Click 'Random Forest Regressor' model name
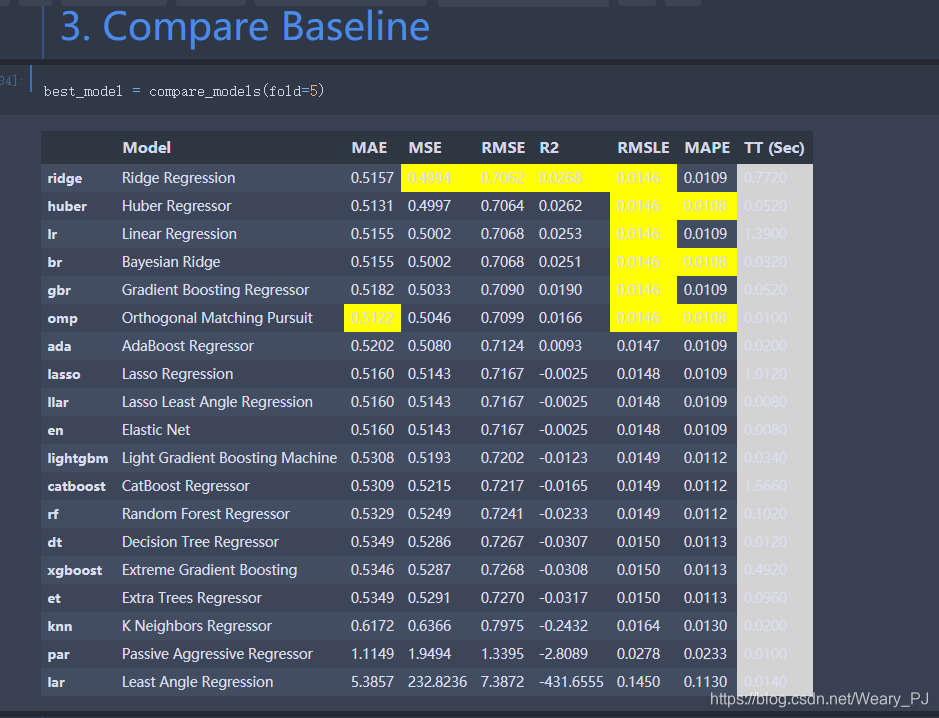The width and height of the screenshot is (939, 718). click(205, 514)
